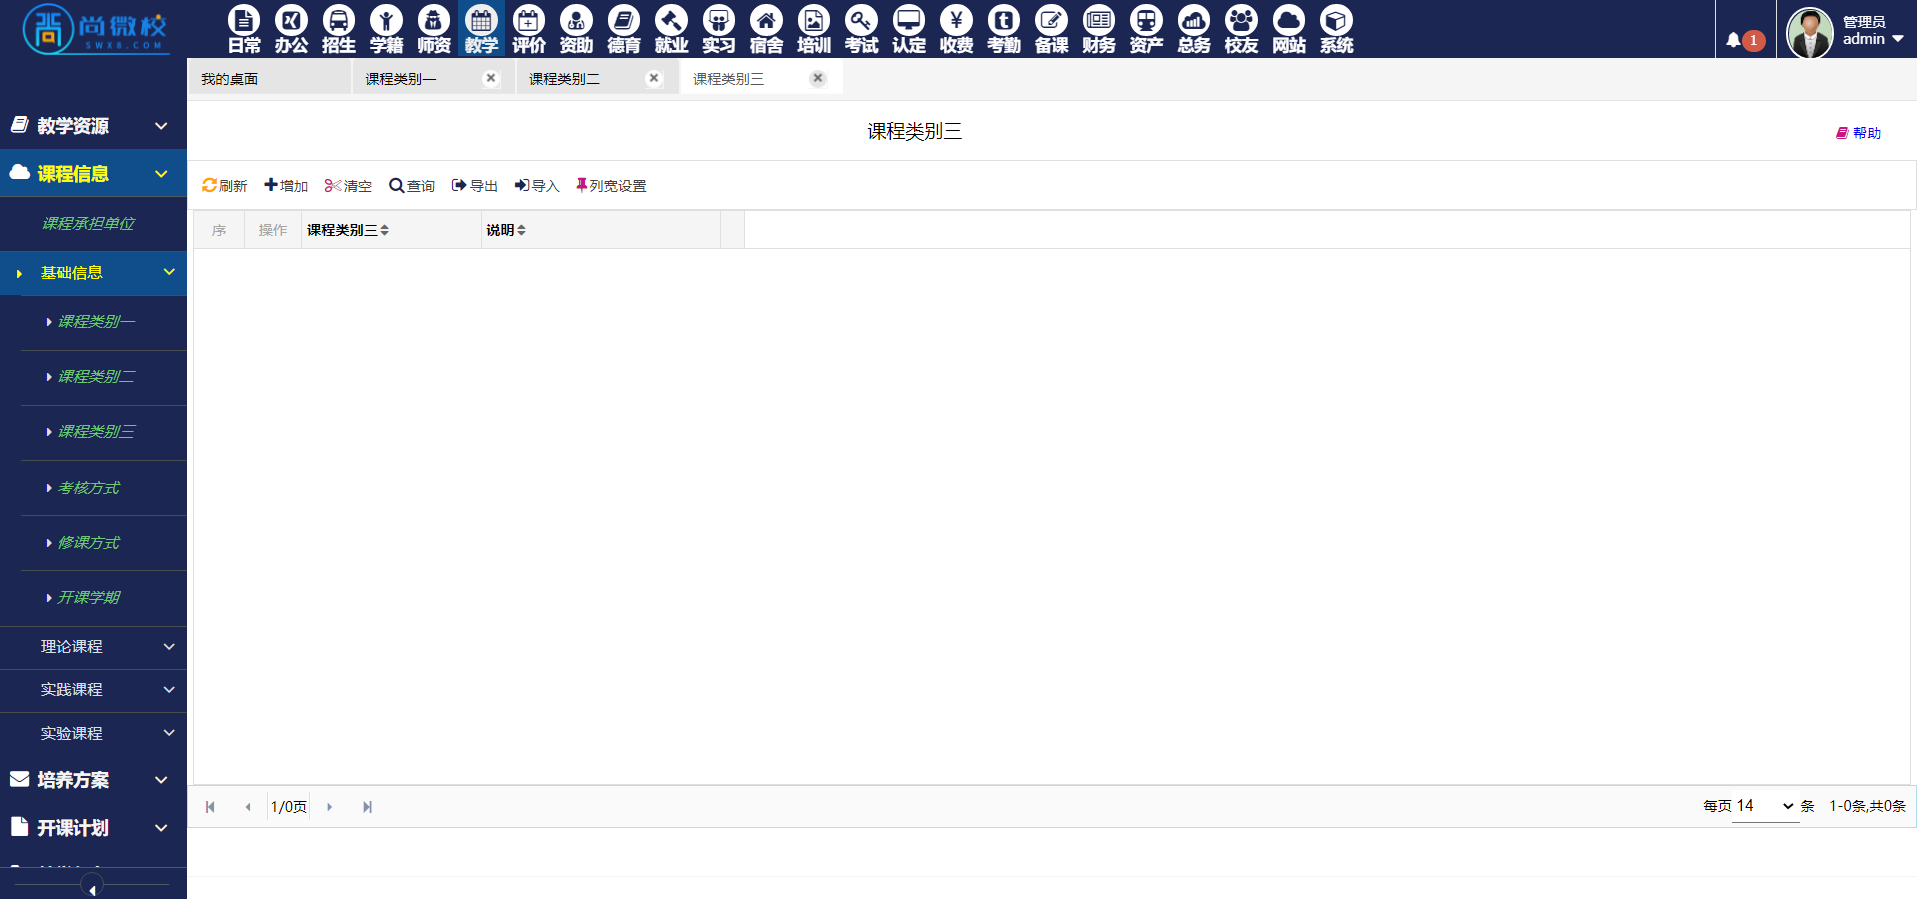1917x899 pixels.
Task: Collapse the 课程信息 sidebar section
Action: point(93,174)
